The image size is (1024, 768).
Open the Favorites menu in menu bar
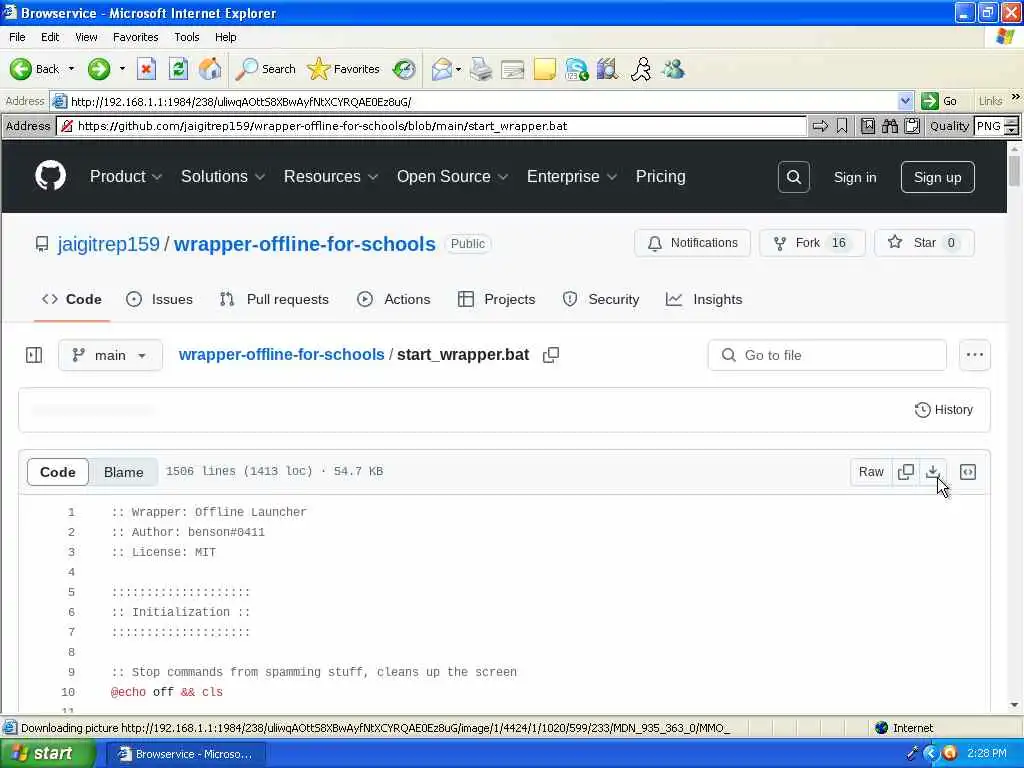pyautogui.click(x=135, y=37)
